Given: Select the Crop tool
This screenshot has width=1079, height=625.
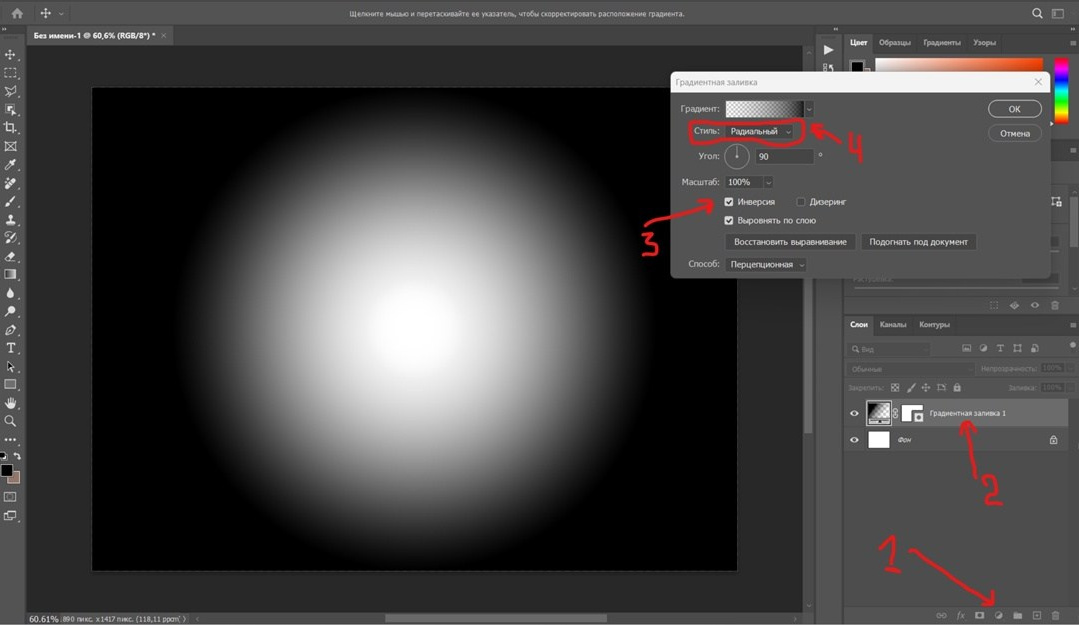Looking at the screenshot, I should pos(11,128).
